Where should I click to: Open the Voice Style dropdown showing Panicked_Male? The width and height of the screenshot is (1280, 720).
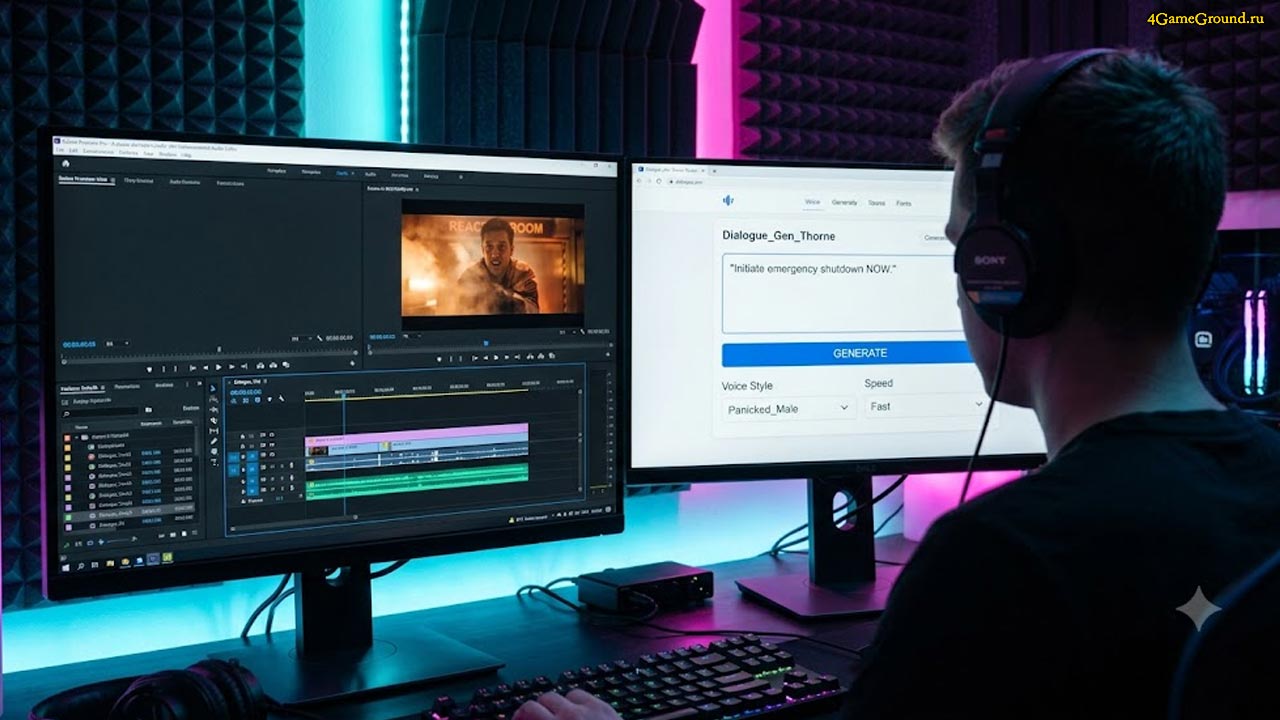click(x=788, y=408)
